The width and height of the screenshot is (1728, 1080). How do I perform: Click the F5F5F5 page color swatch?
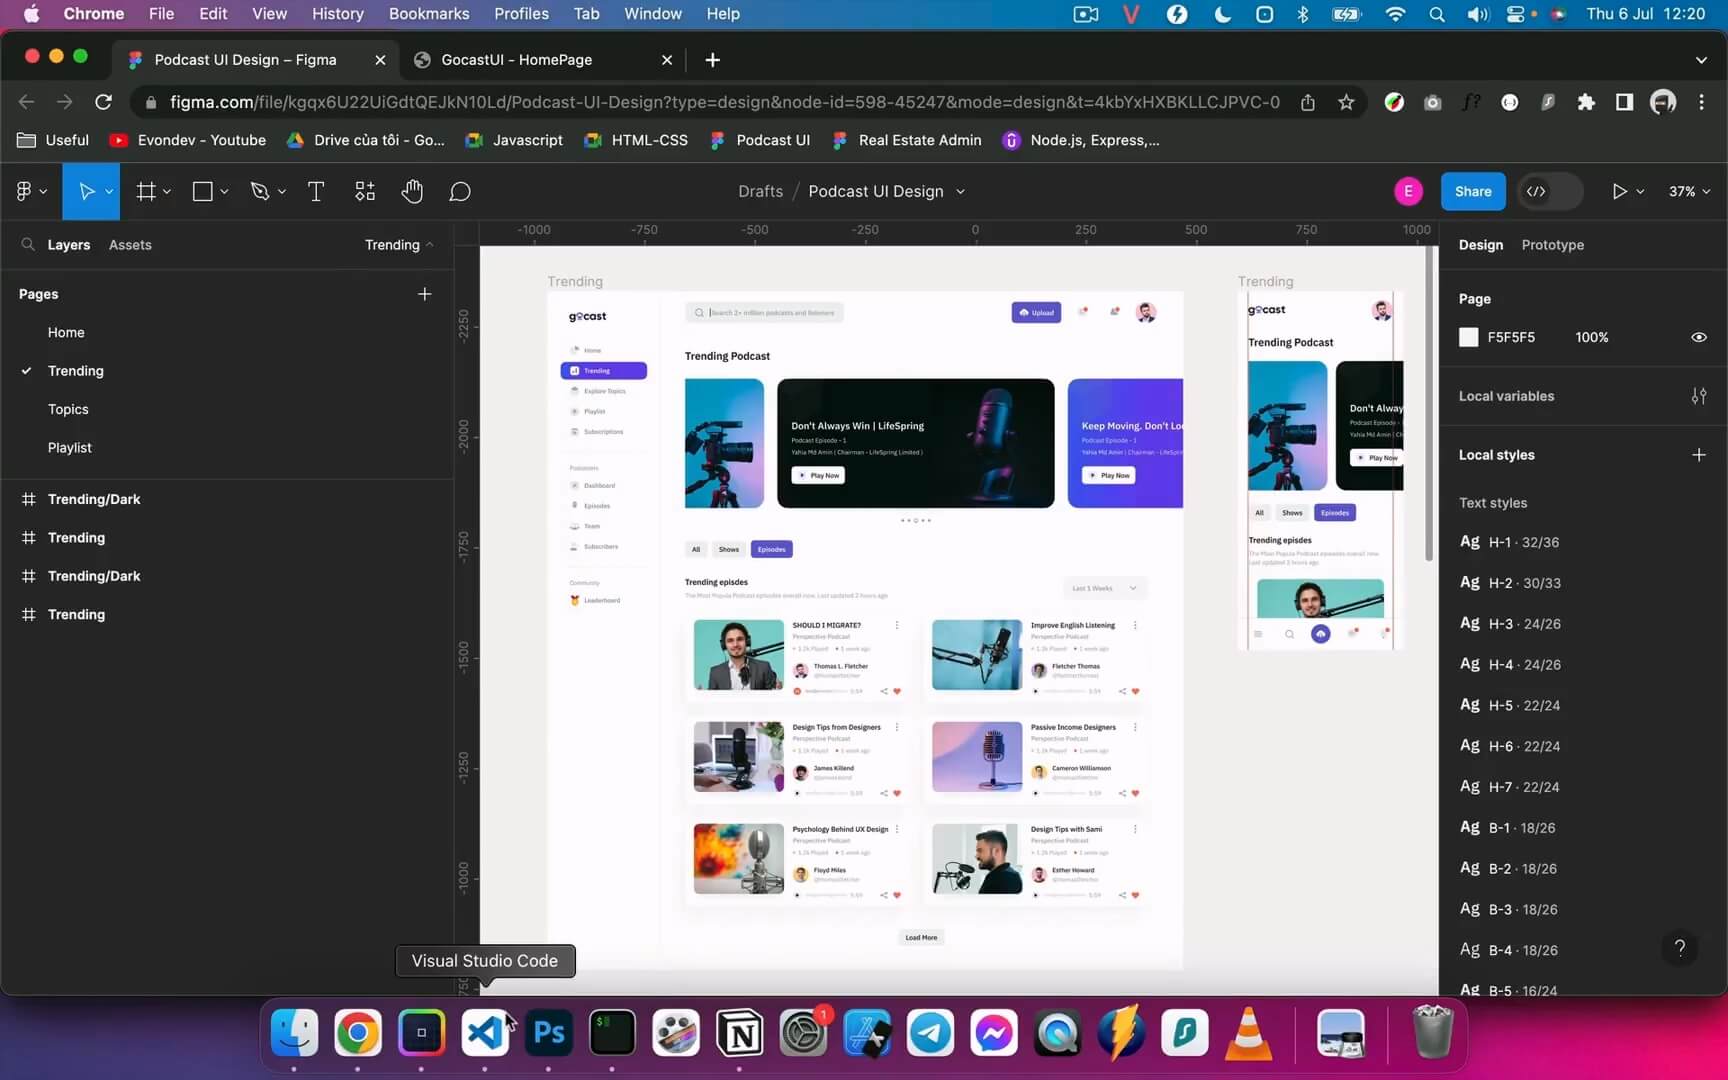click(1468, 337)
